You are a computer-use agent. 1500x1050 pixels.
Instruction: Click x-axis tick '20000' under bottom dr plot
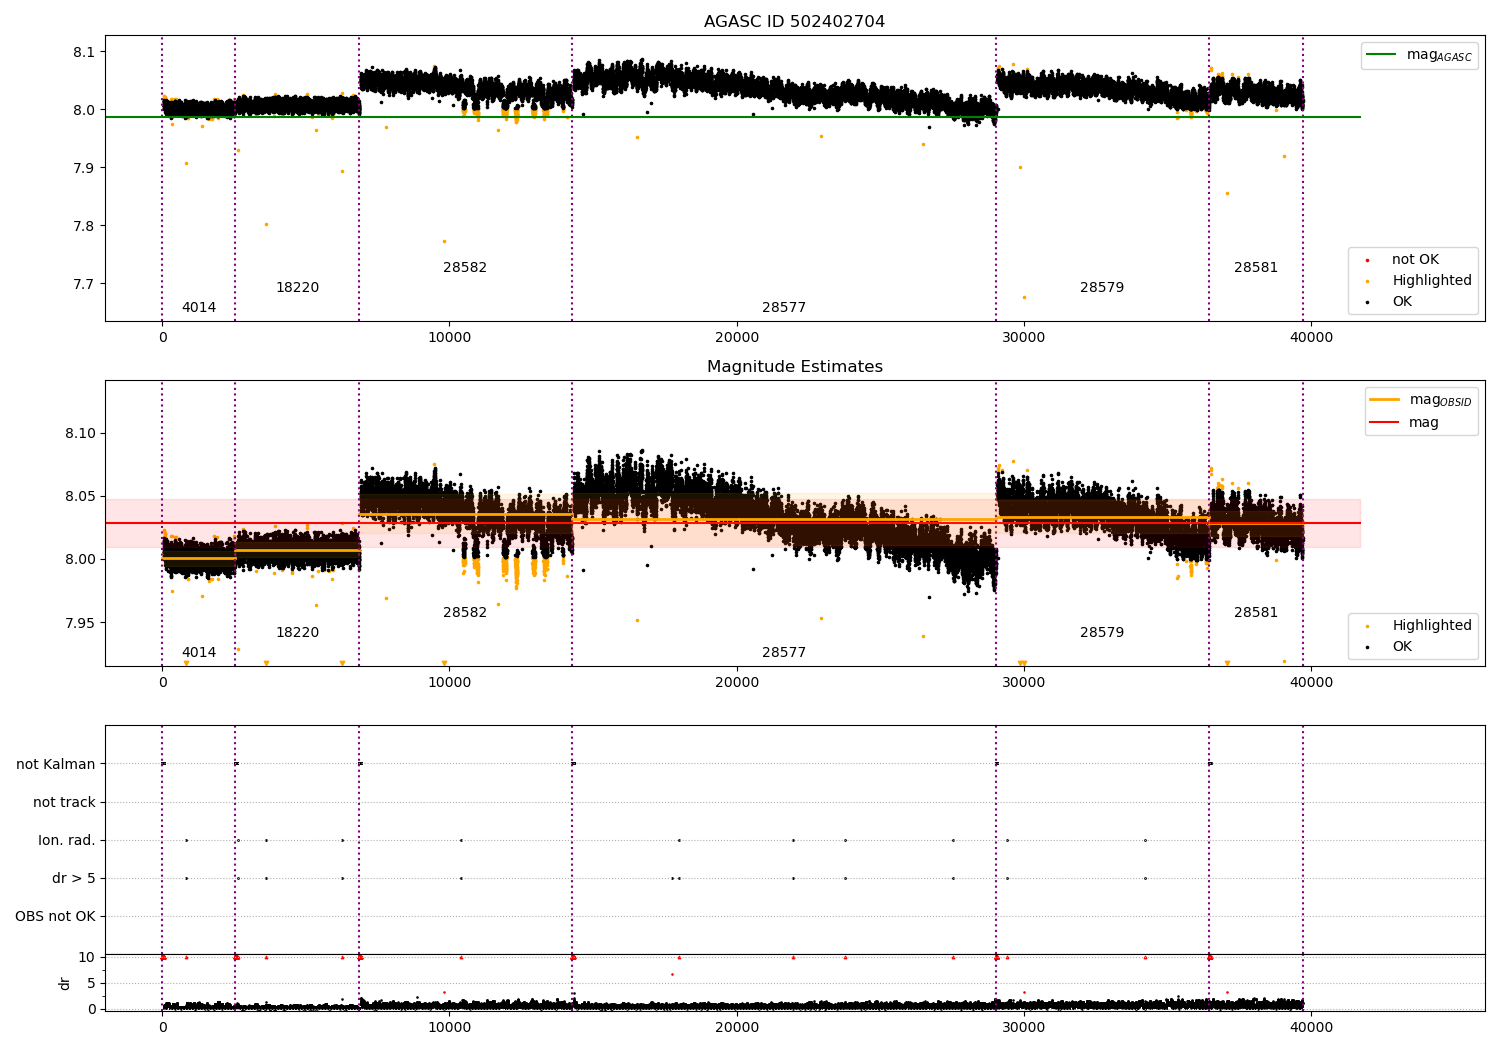[x=737, y=1028]
